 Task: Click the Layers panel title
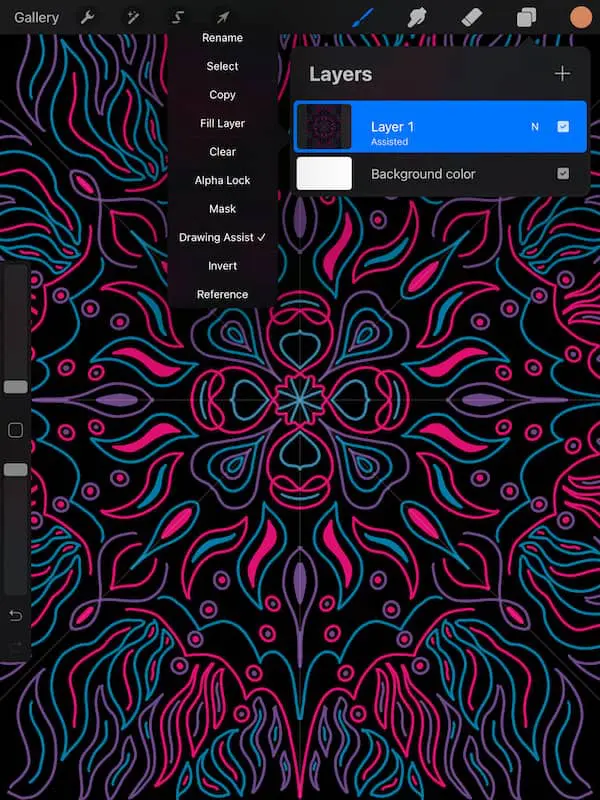coord(340,74)
